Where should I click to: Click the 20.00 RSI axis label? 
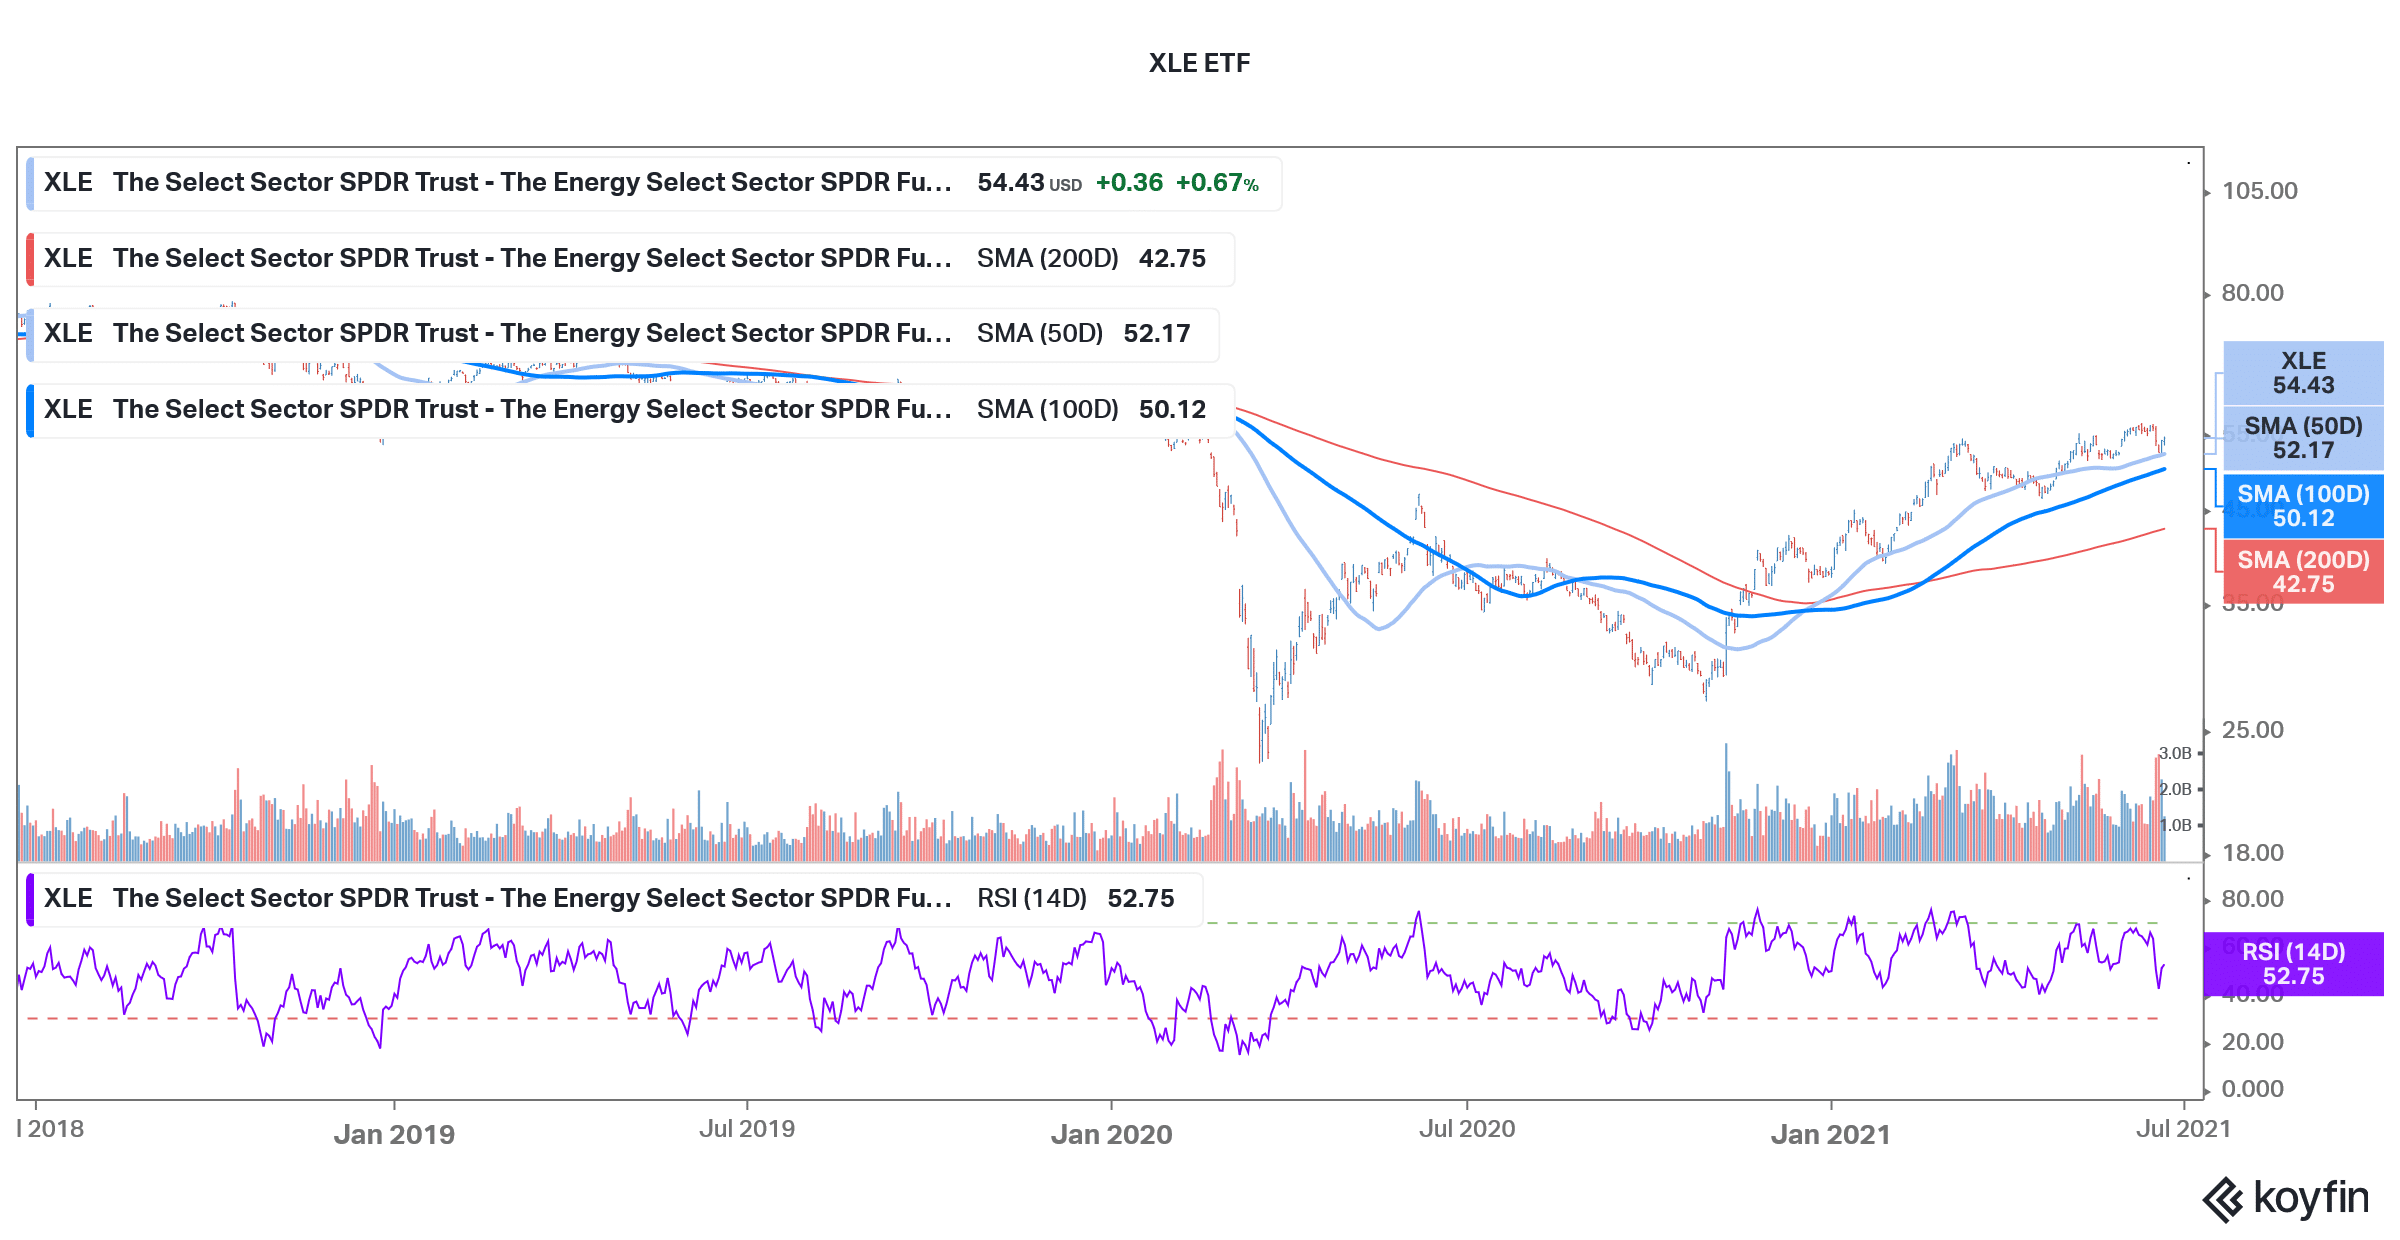click(x=2252, y=1042)
